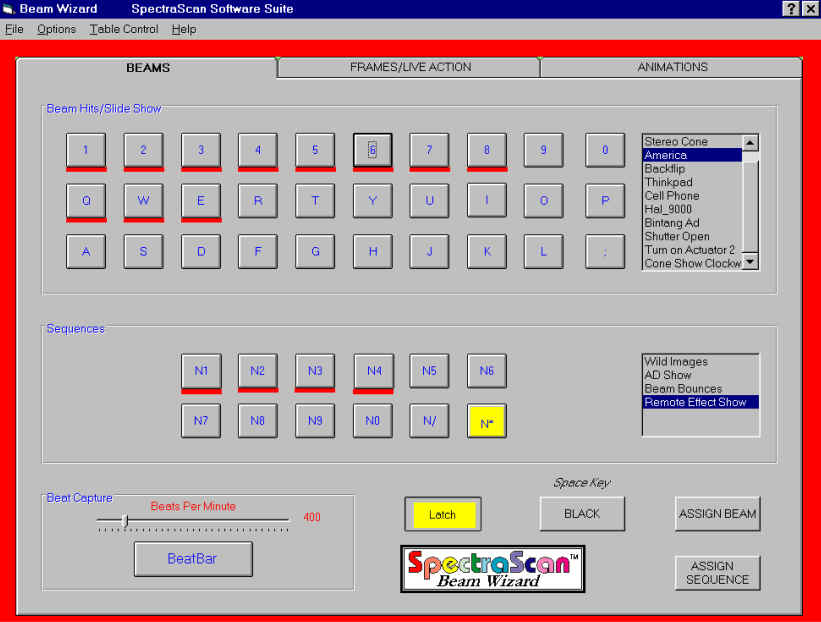This screenshot has width=821, height=622.
Task: Switch to the ANIMATIONS tab
Action: pyautogui.click(x=672, y=67)
